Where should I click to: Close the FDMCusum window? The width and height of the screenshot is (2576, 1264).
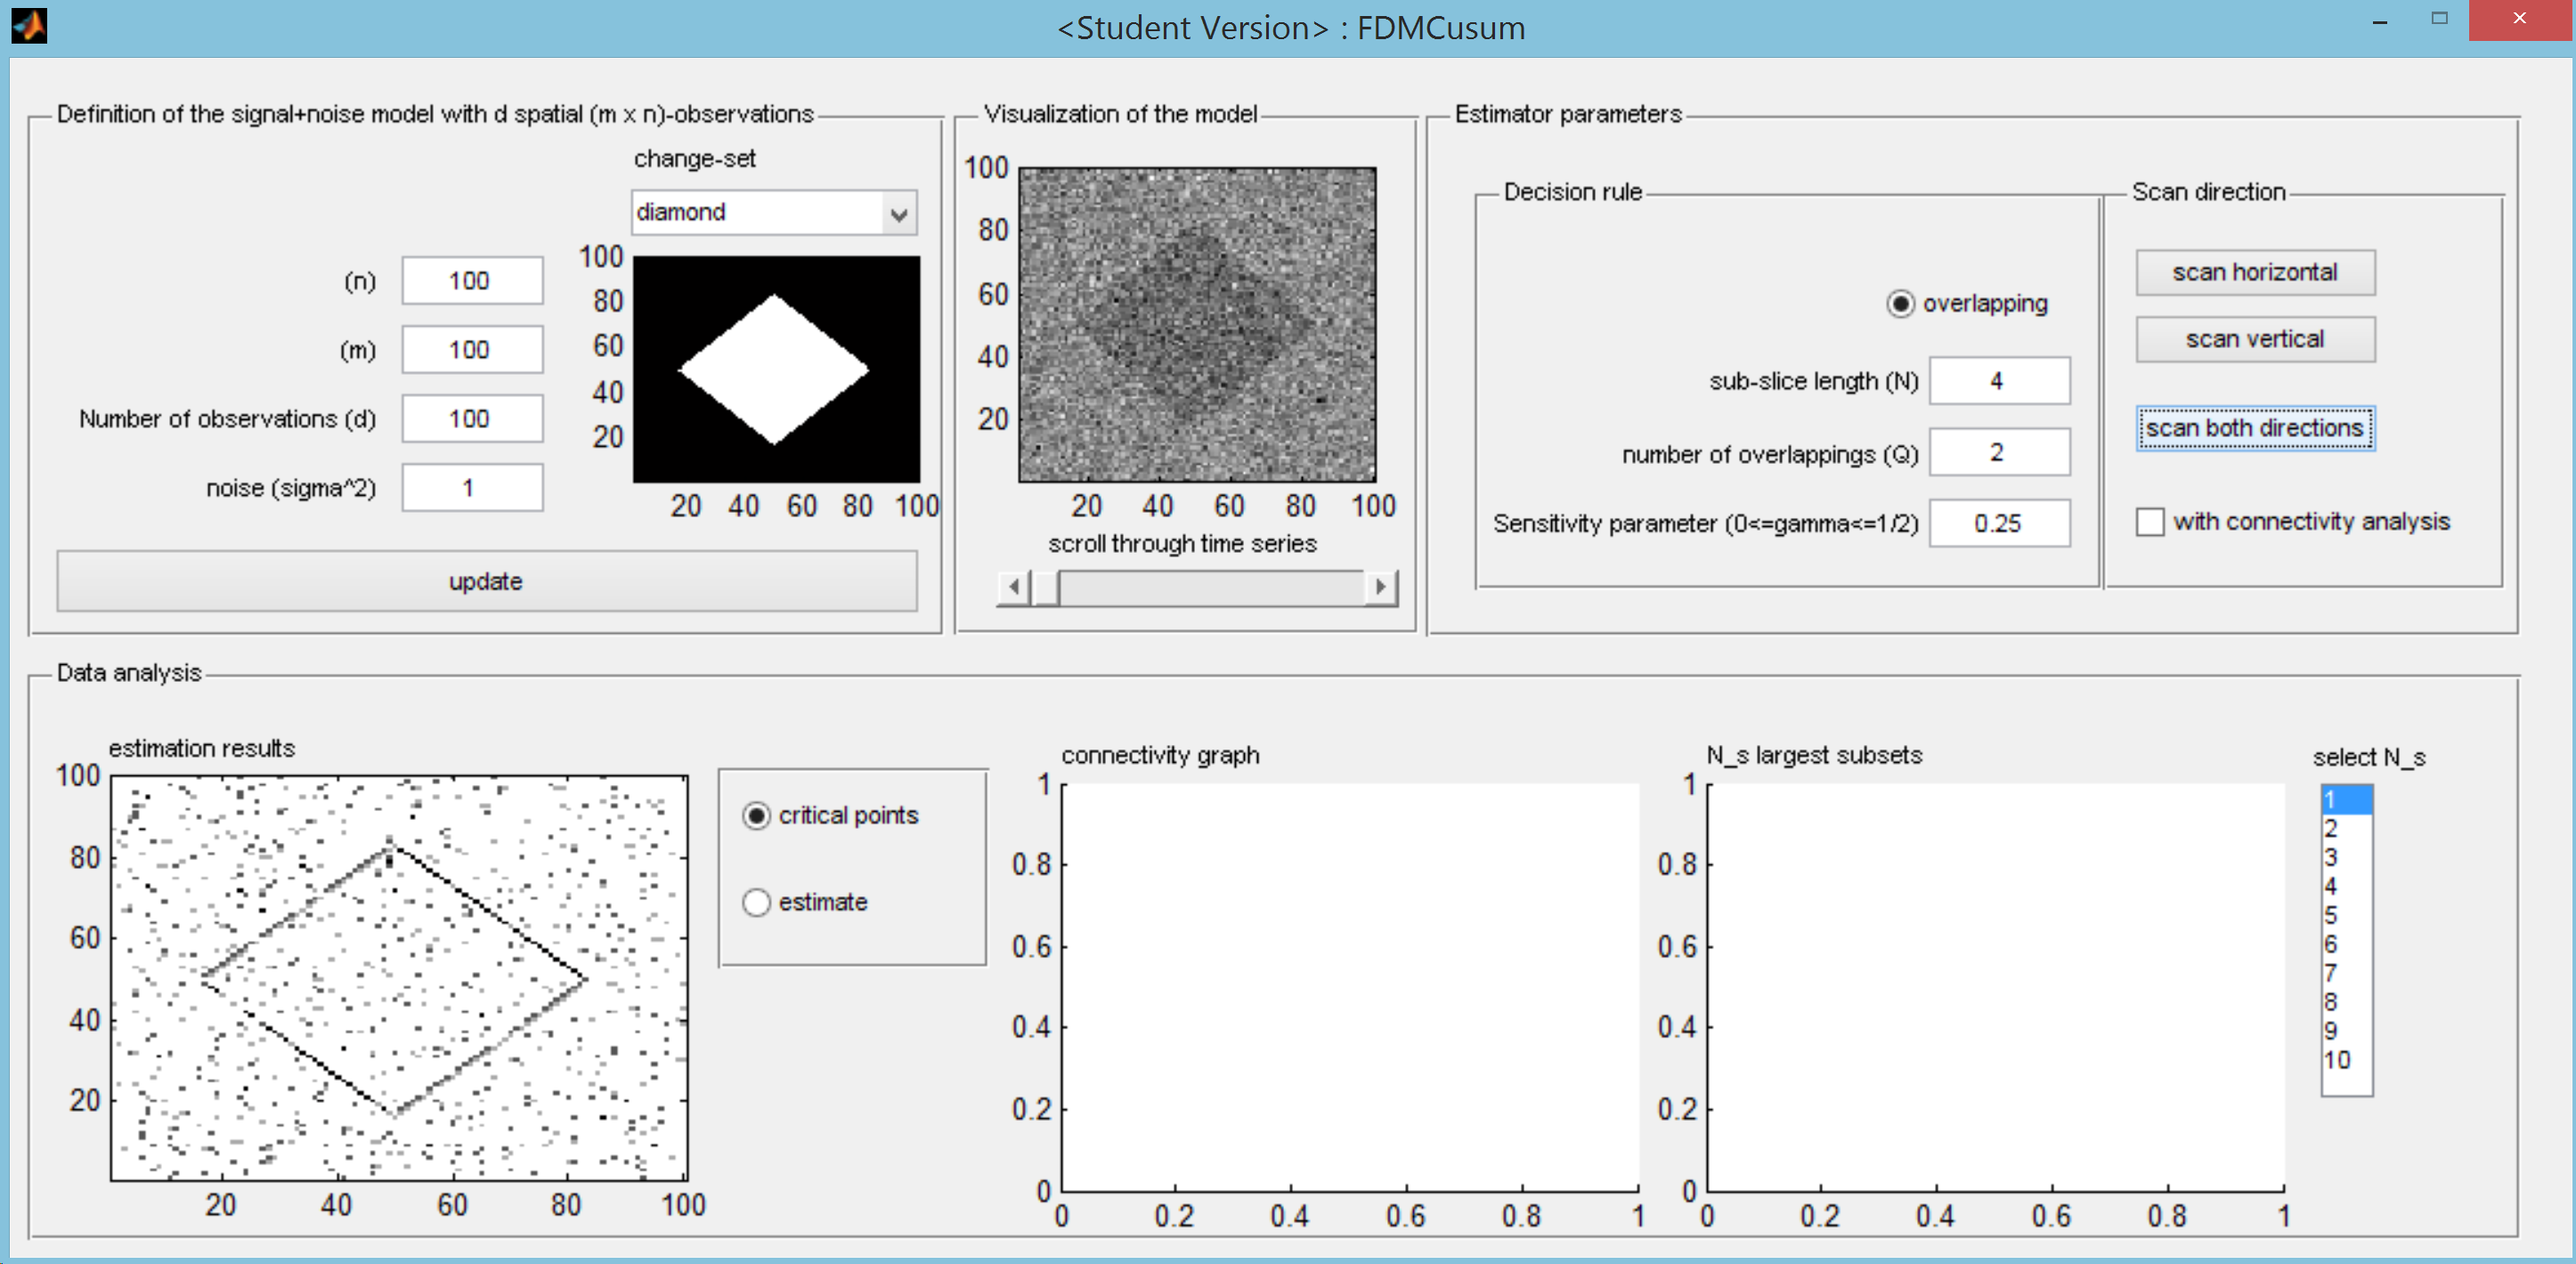[x=2519, y=19]
